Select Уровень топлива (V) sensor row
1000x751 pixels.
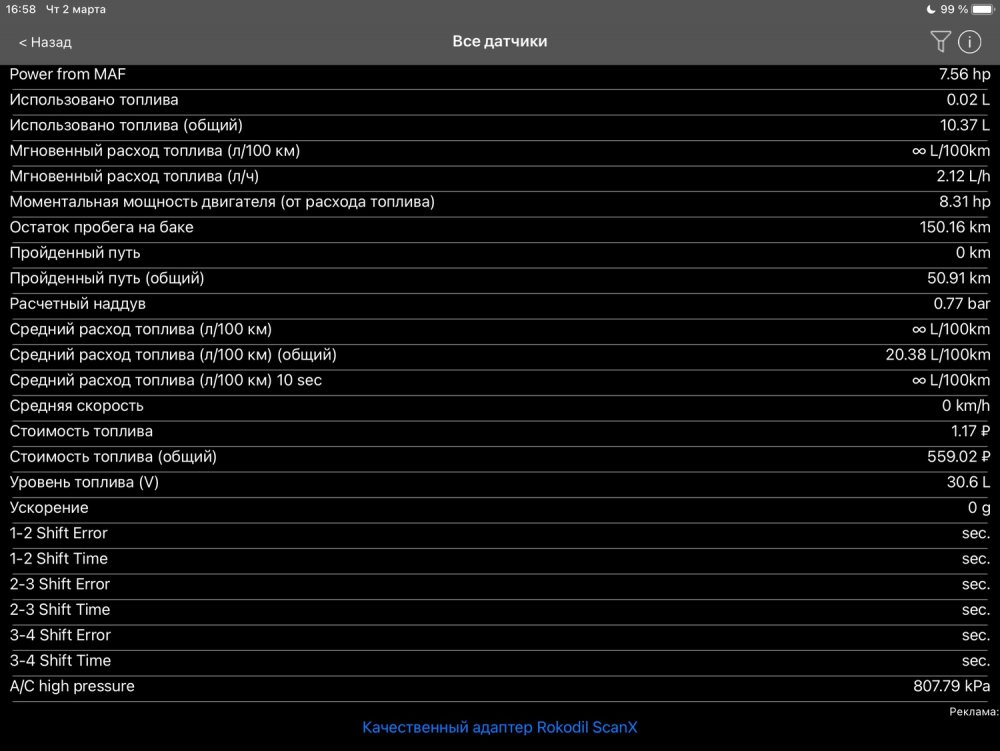pyautogui.click(x=500, y=482)
